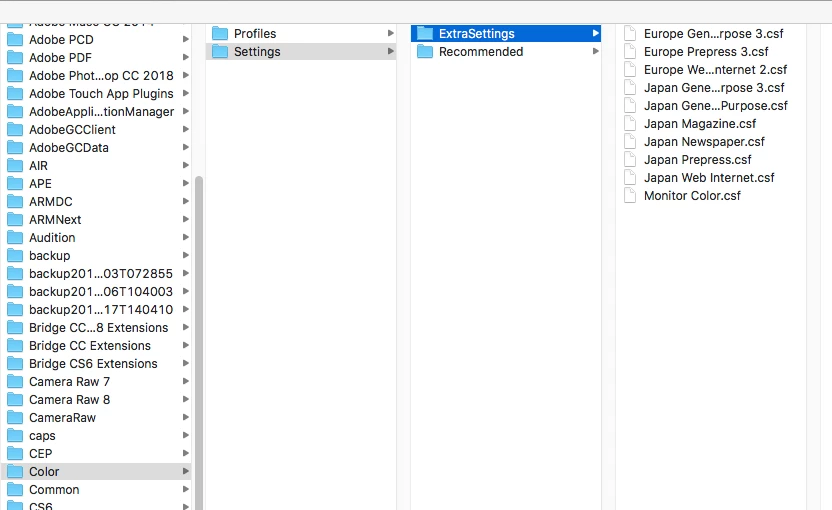Image resolution: width=832 pixels, height=510 pixels.
Task: Click the Settings folder icon
Action: 220,52
